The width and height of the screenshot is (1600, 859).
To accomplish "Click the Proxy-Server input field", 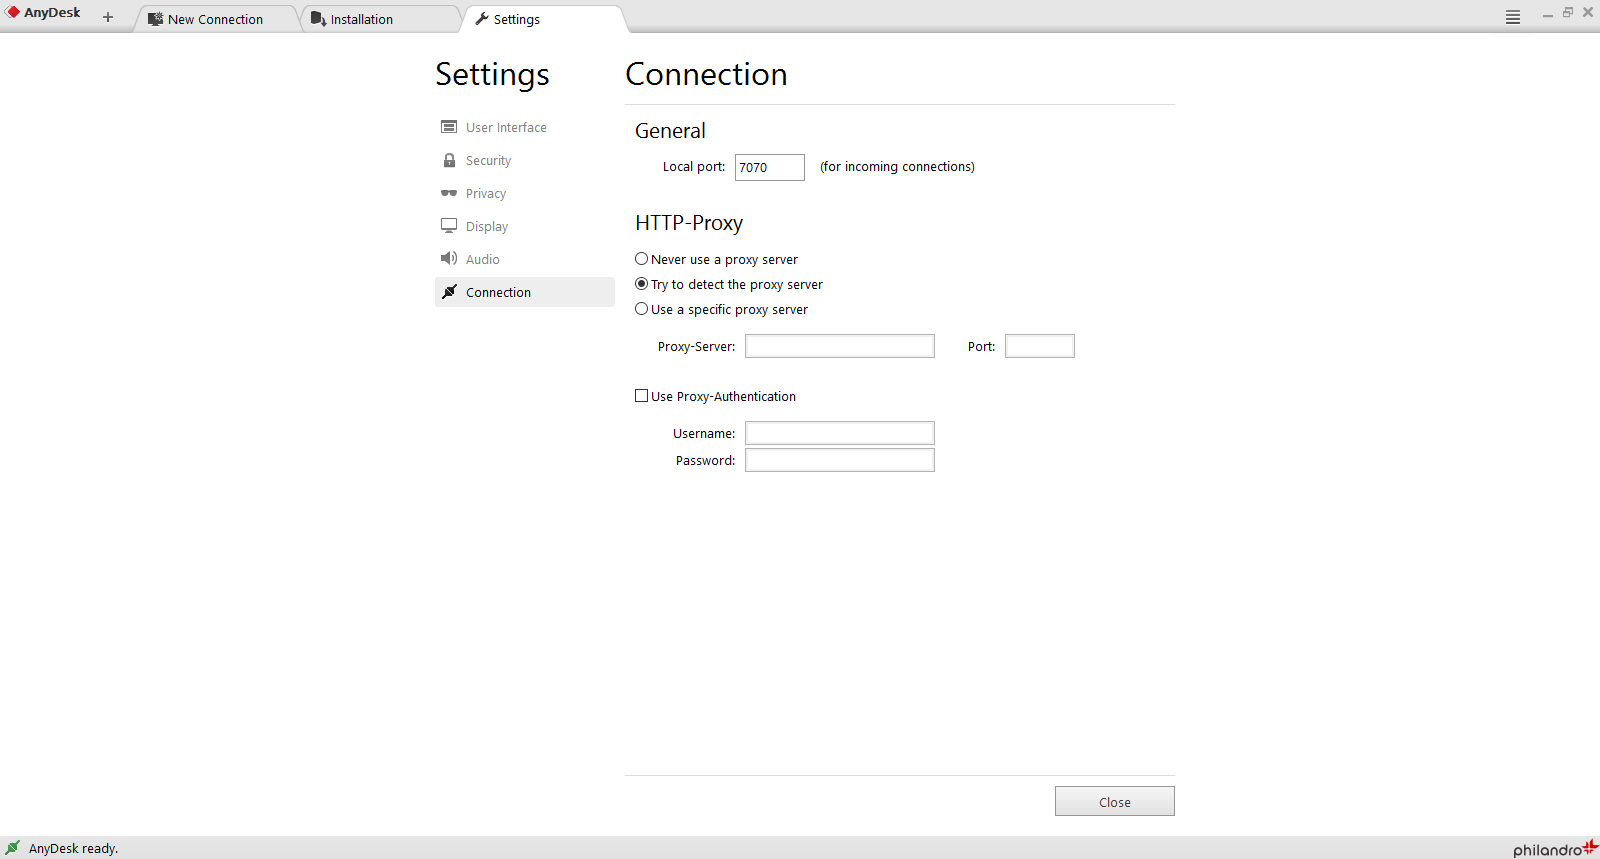I will point(840,346).
